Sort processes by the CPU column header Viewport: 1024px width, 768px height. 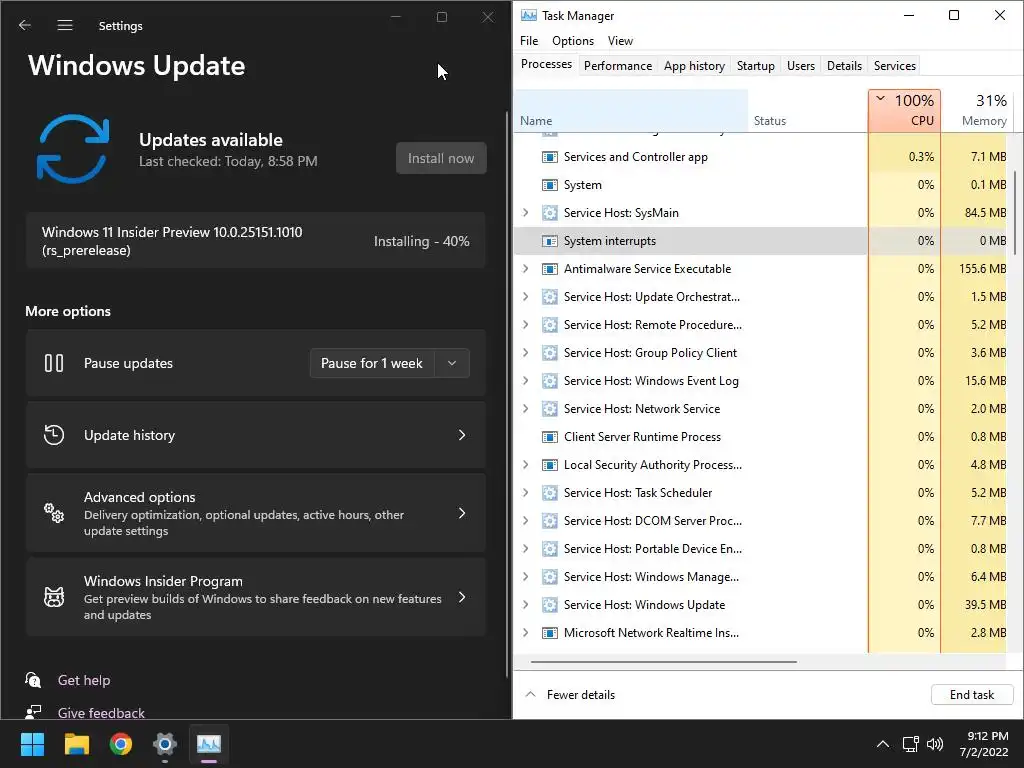(x=904, y=110)
